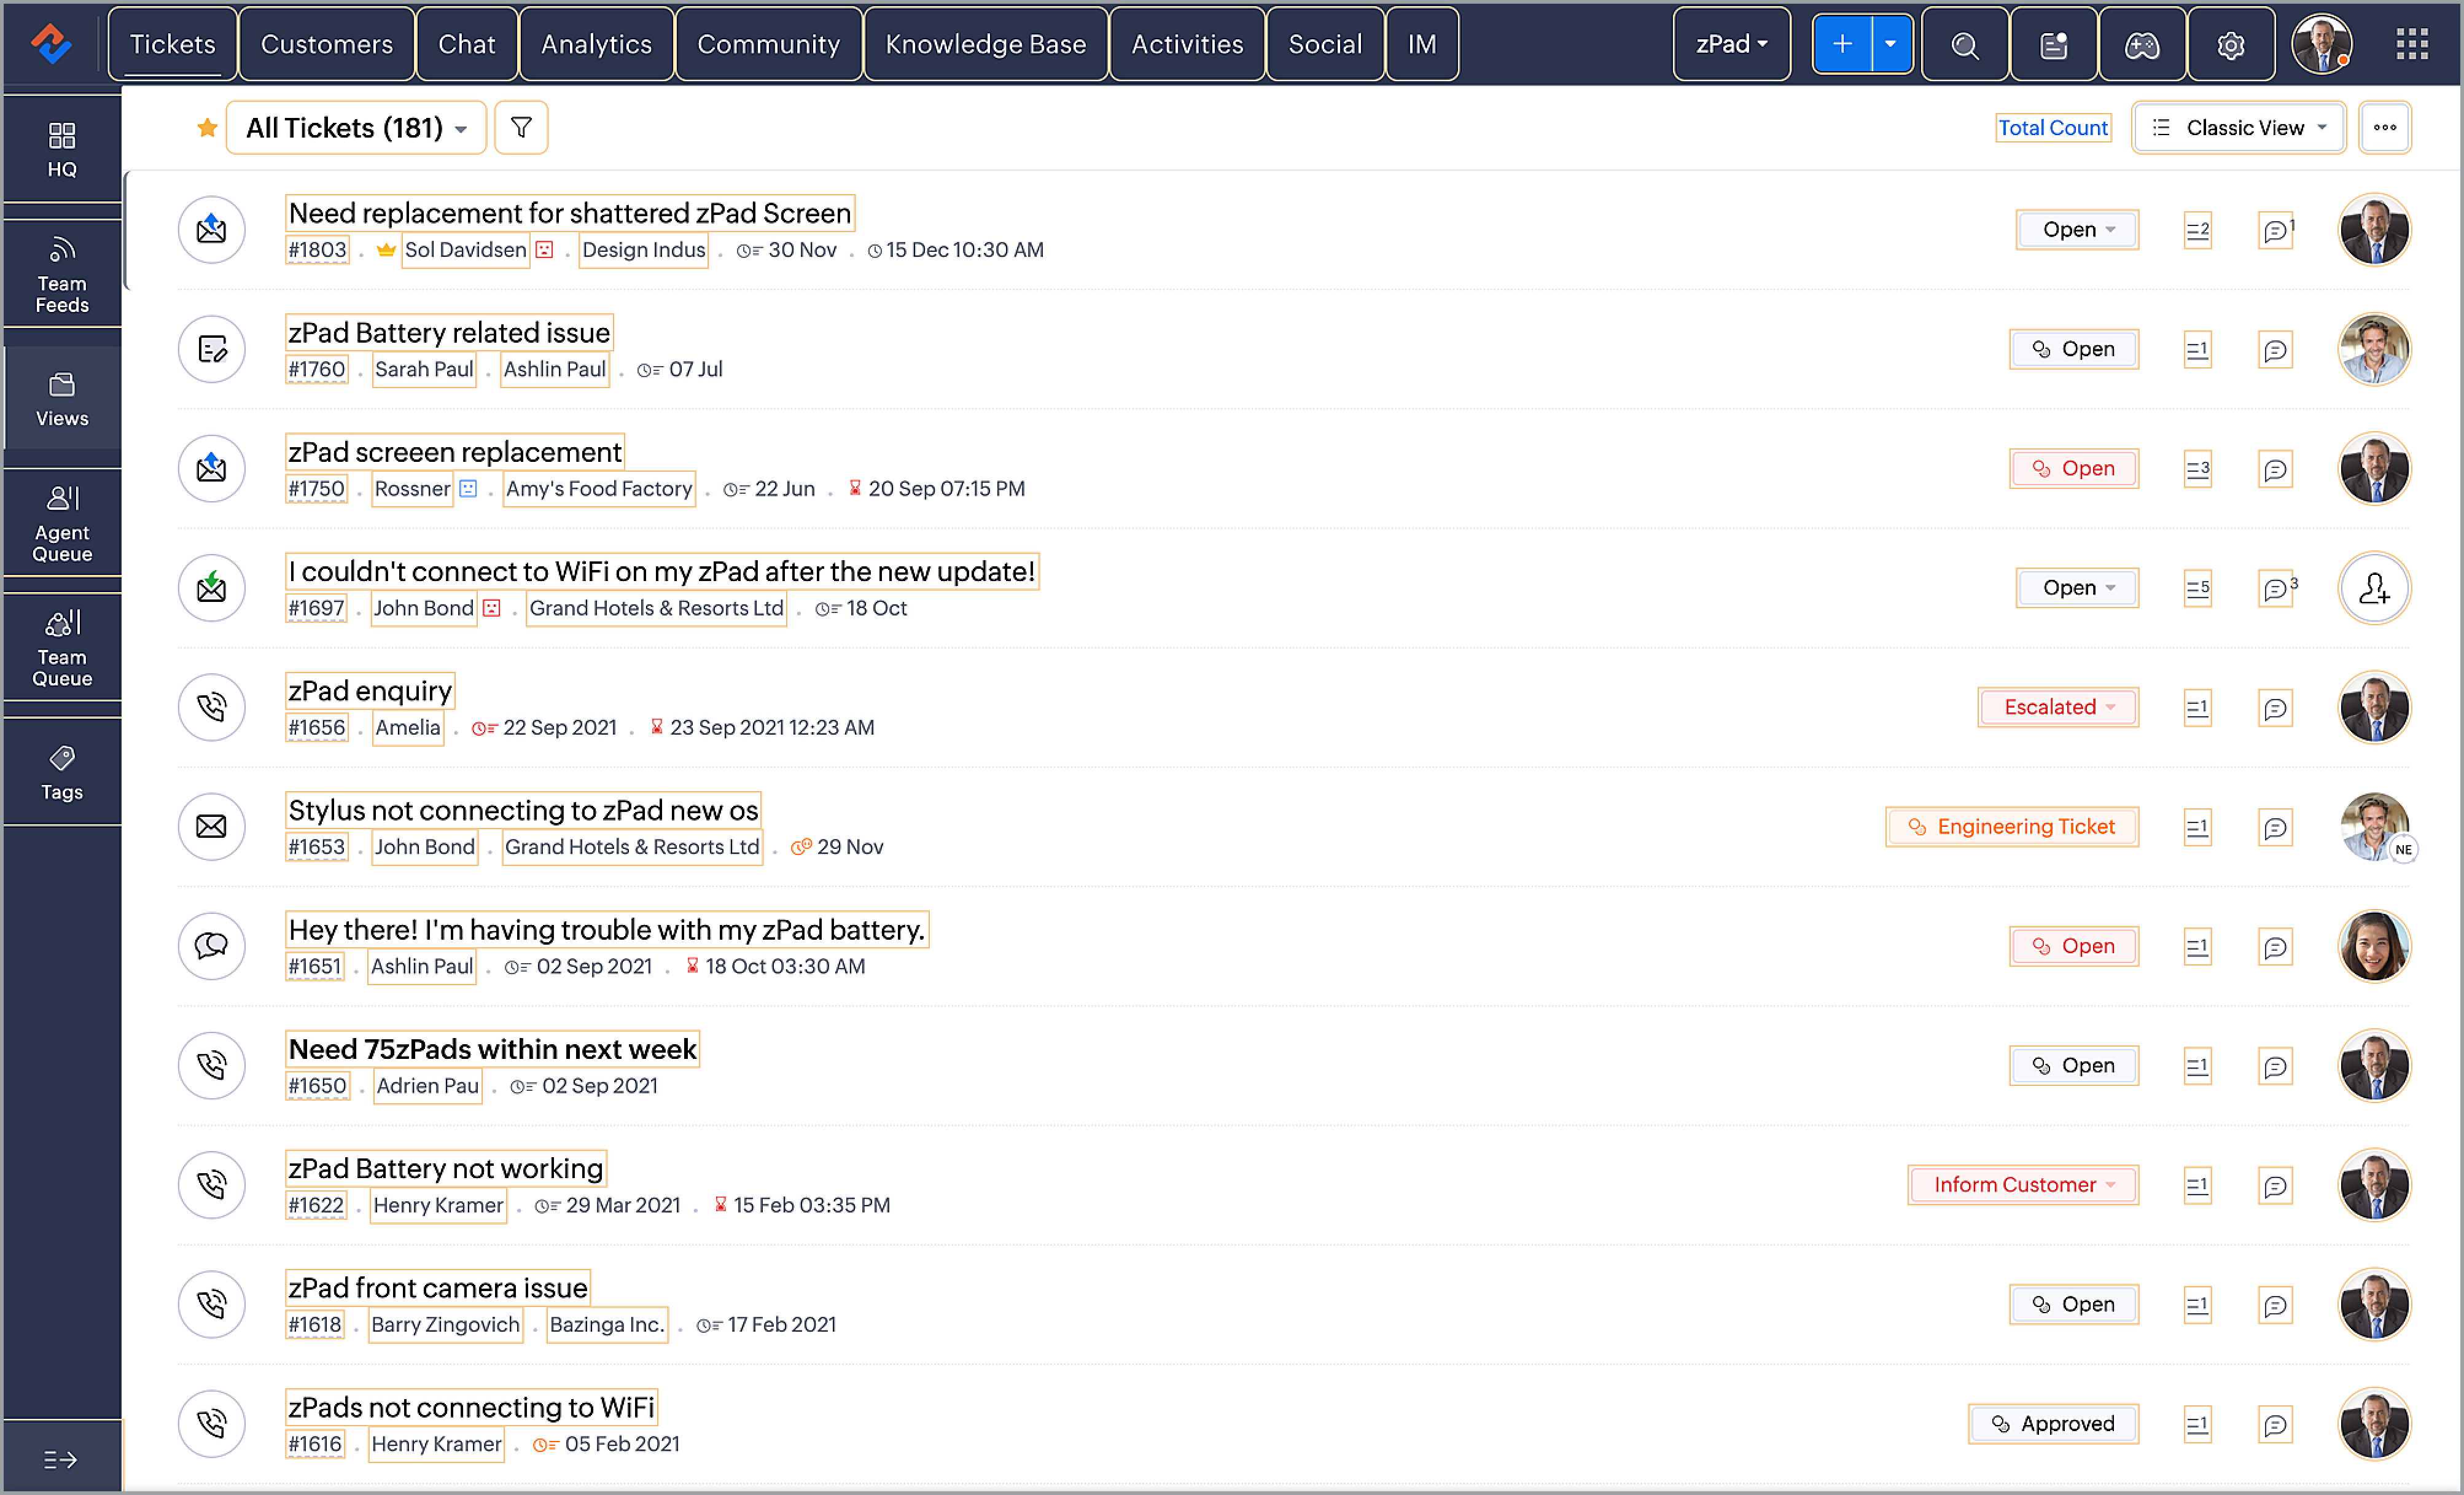The height and width of the screenshot is (1495, 2464).
Task: Open Team Feeds in sidebar
Action: 62,274
